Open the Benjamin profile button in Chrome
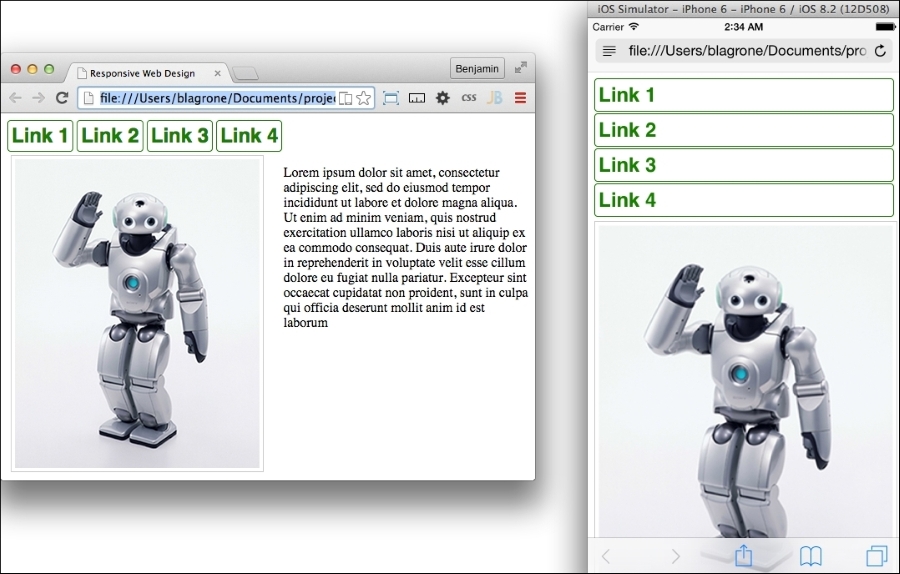Screen dimensions: 900x574 pos(477,68)
